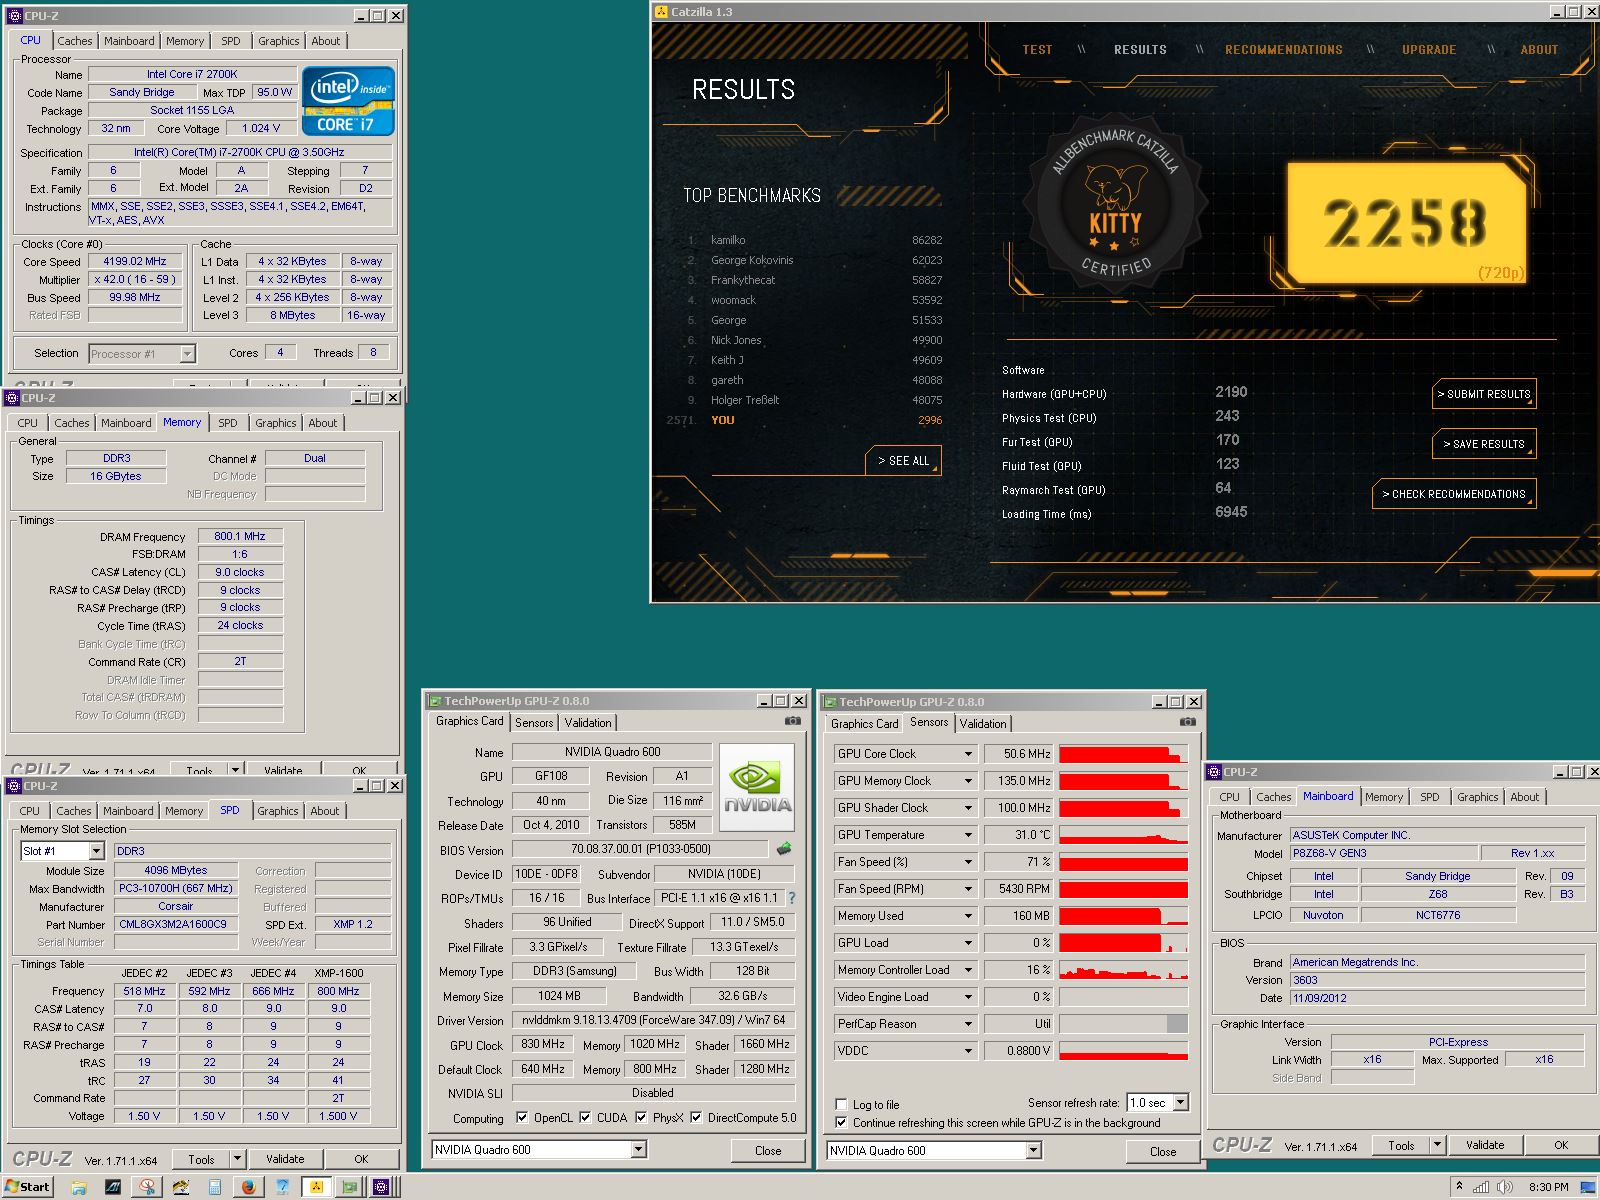This screenshot has width=1600, height=1200.
Task: Click SAVE RESULTS in Catzilla
Action: pyautogui.click(x=1484, y=444)
